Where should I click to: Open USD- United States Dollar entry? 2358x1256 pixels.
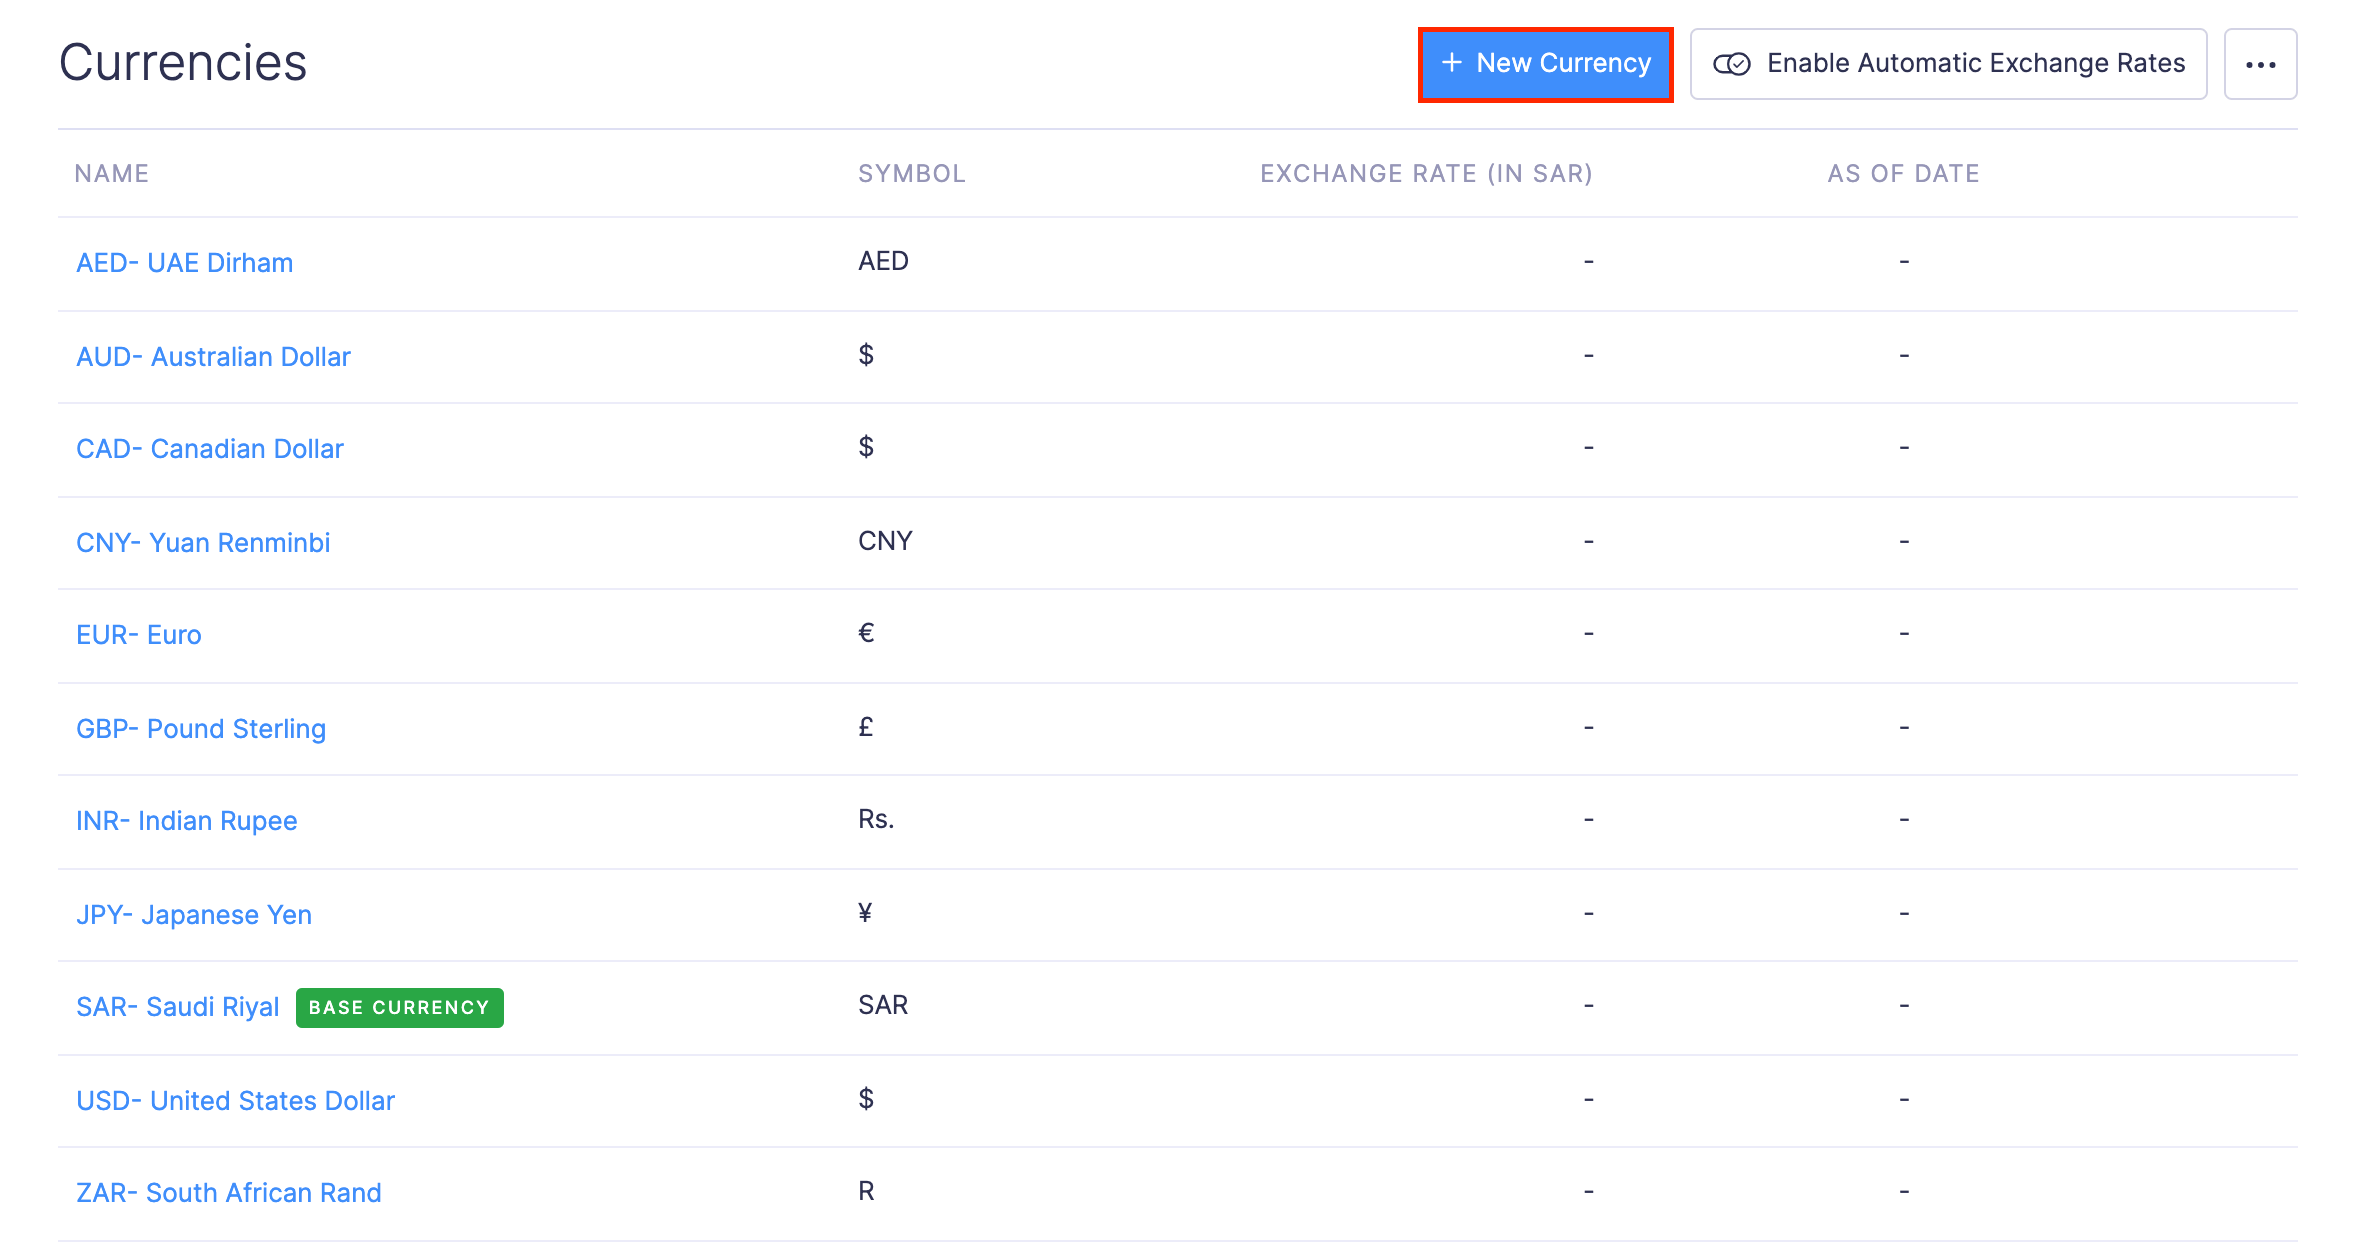[235, 1101]
